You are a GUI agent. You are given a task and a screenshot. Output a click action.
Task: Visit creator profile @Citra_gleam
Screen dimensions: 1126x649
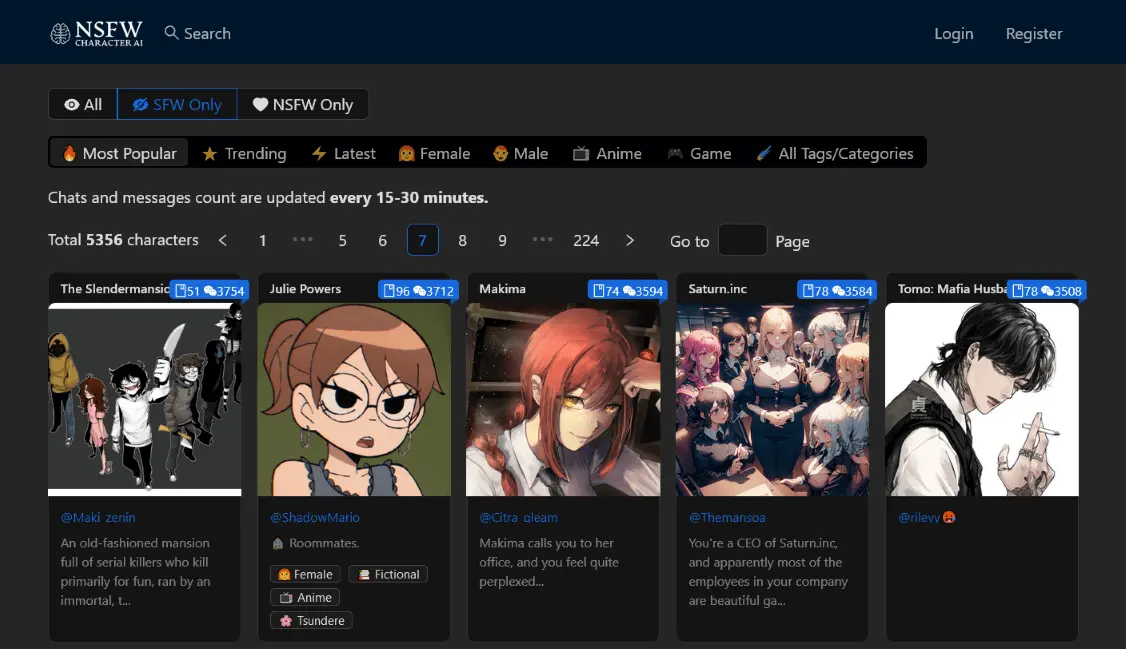518,518
